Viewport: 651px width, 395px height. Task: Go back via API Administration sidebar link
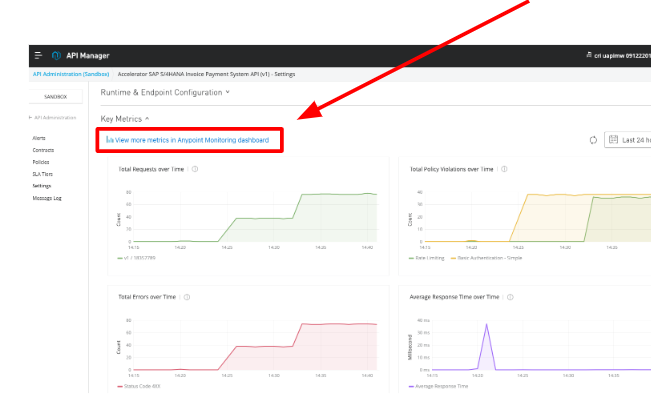pos(53,118)
